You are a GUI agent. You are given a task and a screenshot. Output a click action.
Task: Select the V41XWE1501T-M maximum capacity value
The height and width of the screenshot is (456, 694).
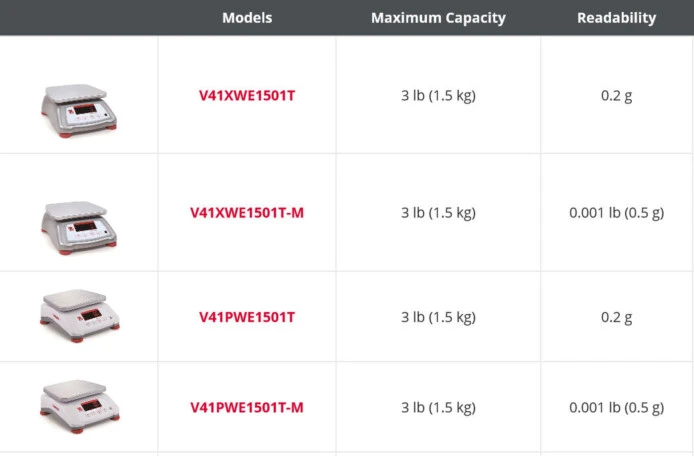coord(438,213)
